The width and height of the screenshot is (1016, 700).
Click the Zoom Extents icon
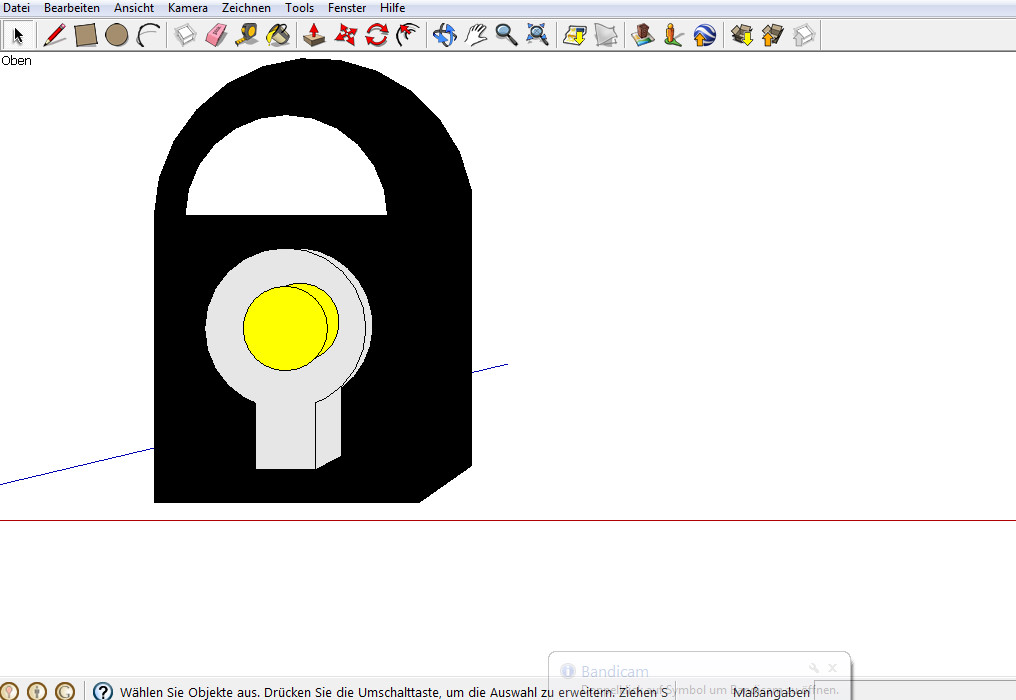538,35
